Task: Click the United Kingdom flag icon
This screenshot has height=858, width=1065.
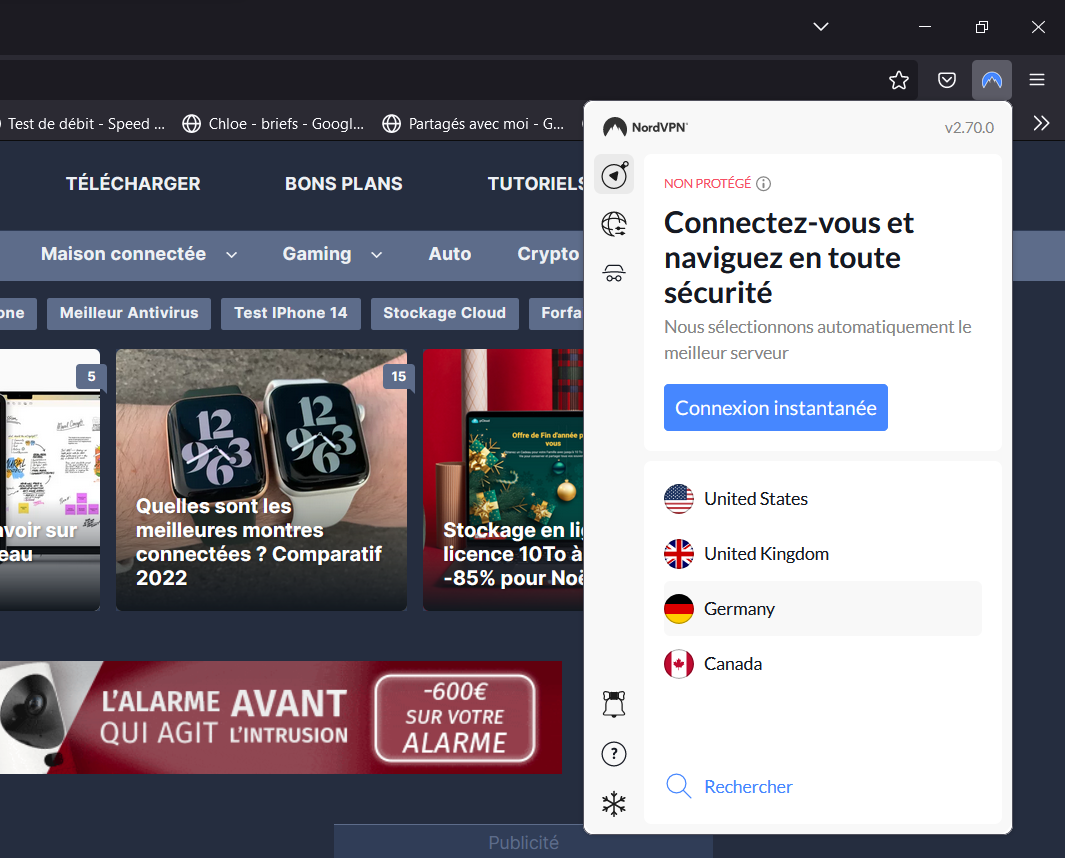Action: 679,554
